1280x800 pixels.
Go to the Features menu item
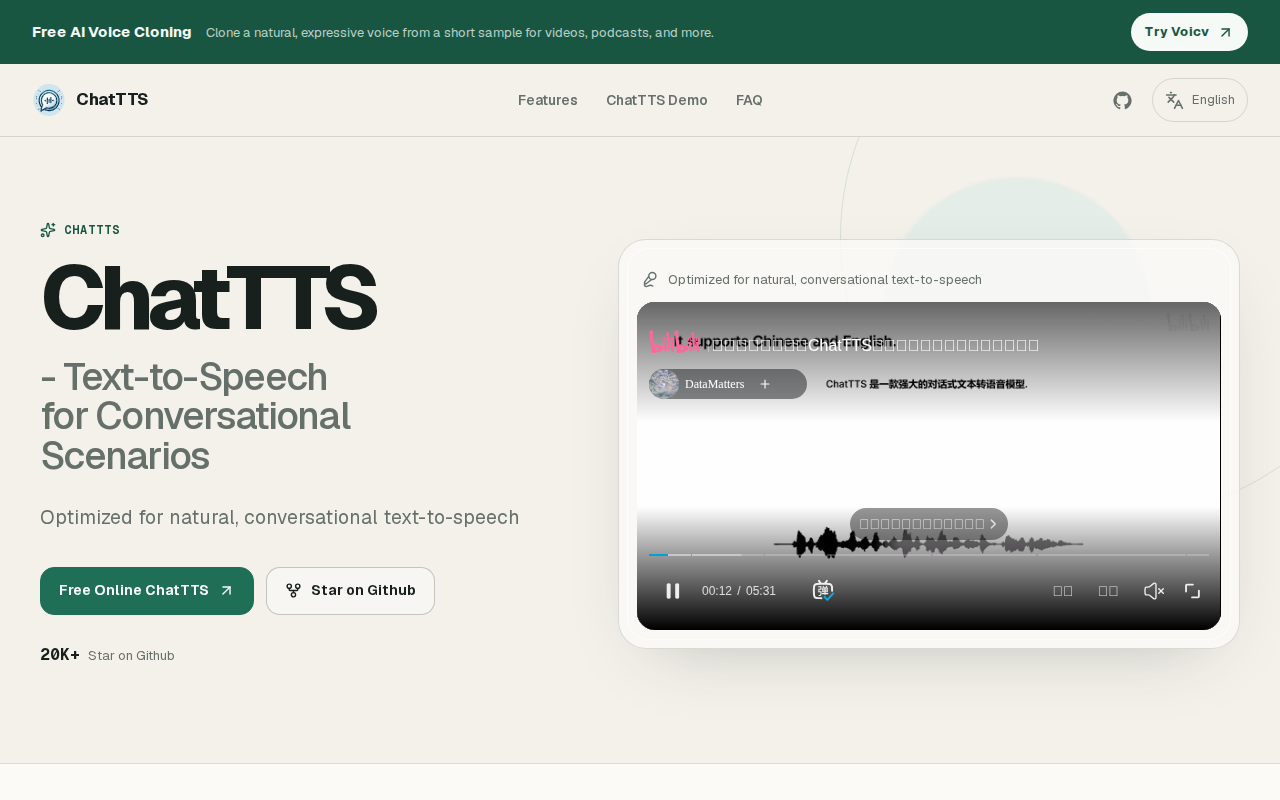click(548, 100)
